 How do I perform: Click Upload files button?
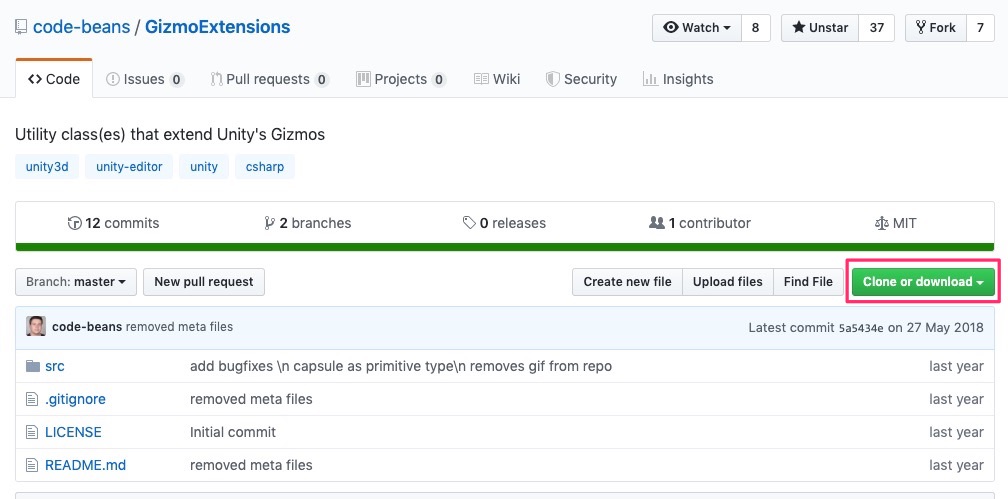point(728,282)
